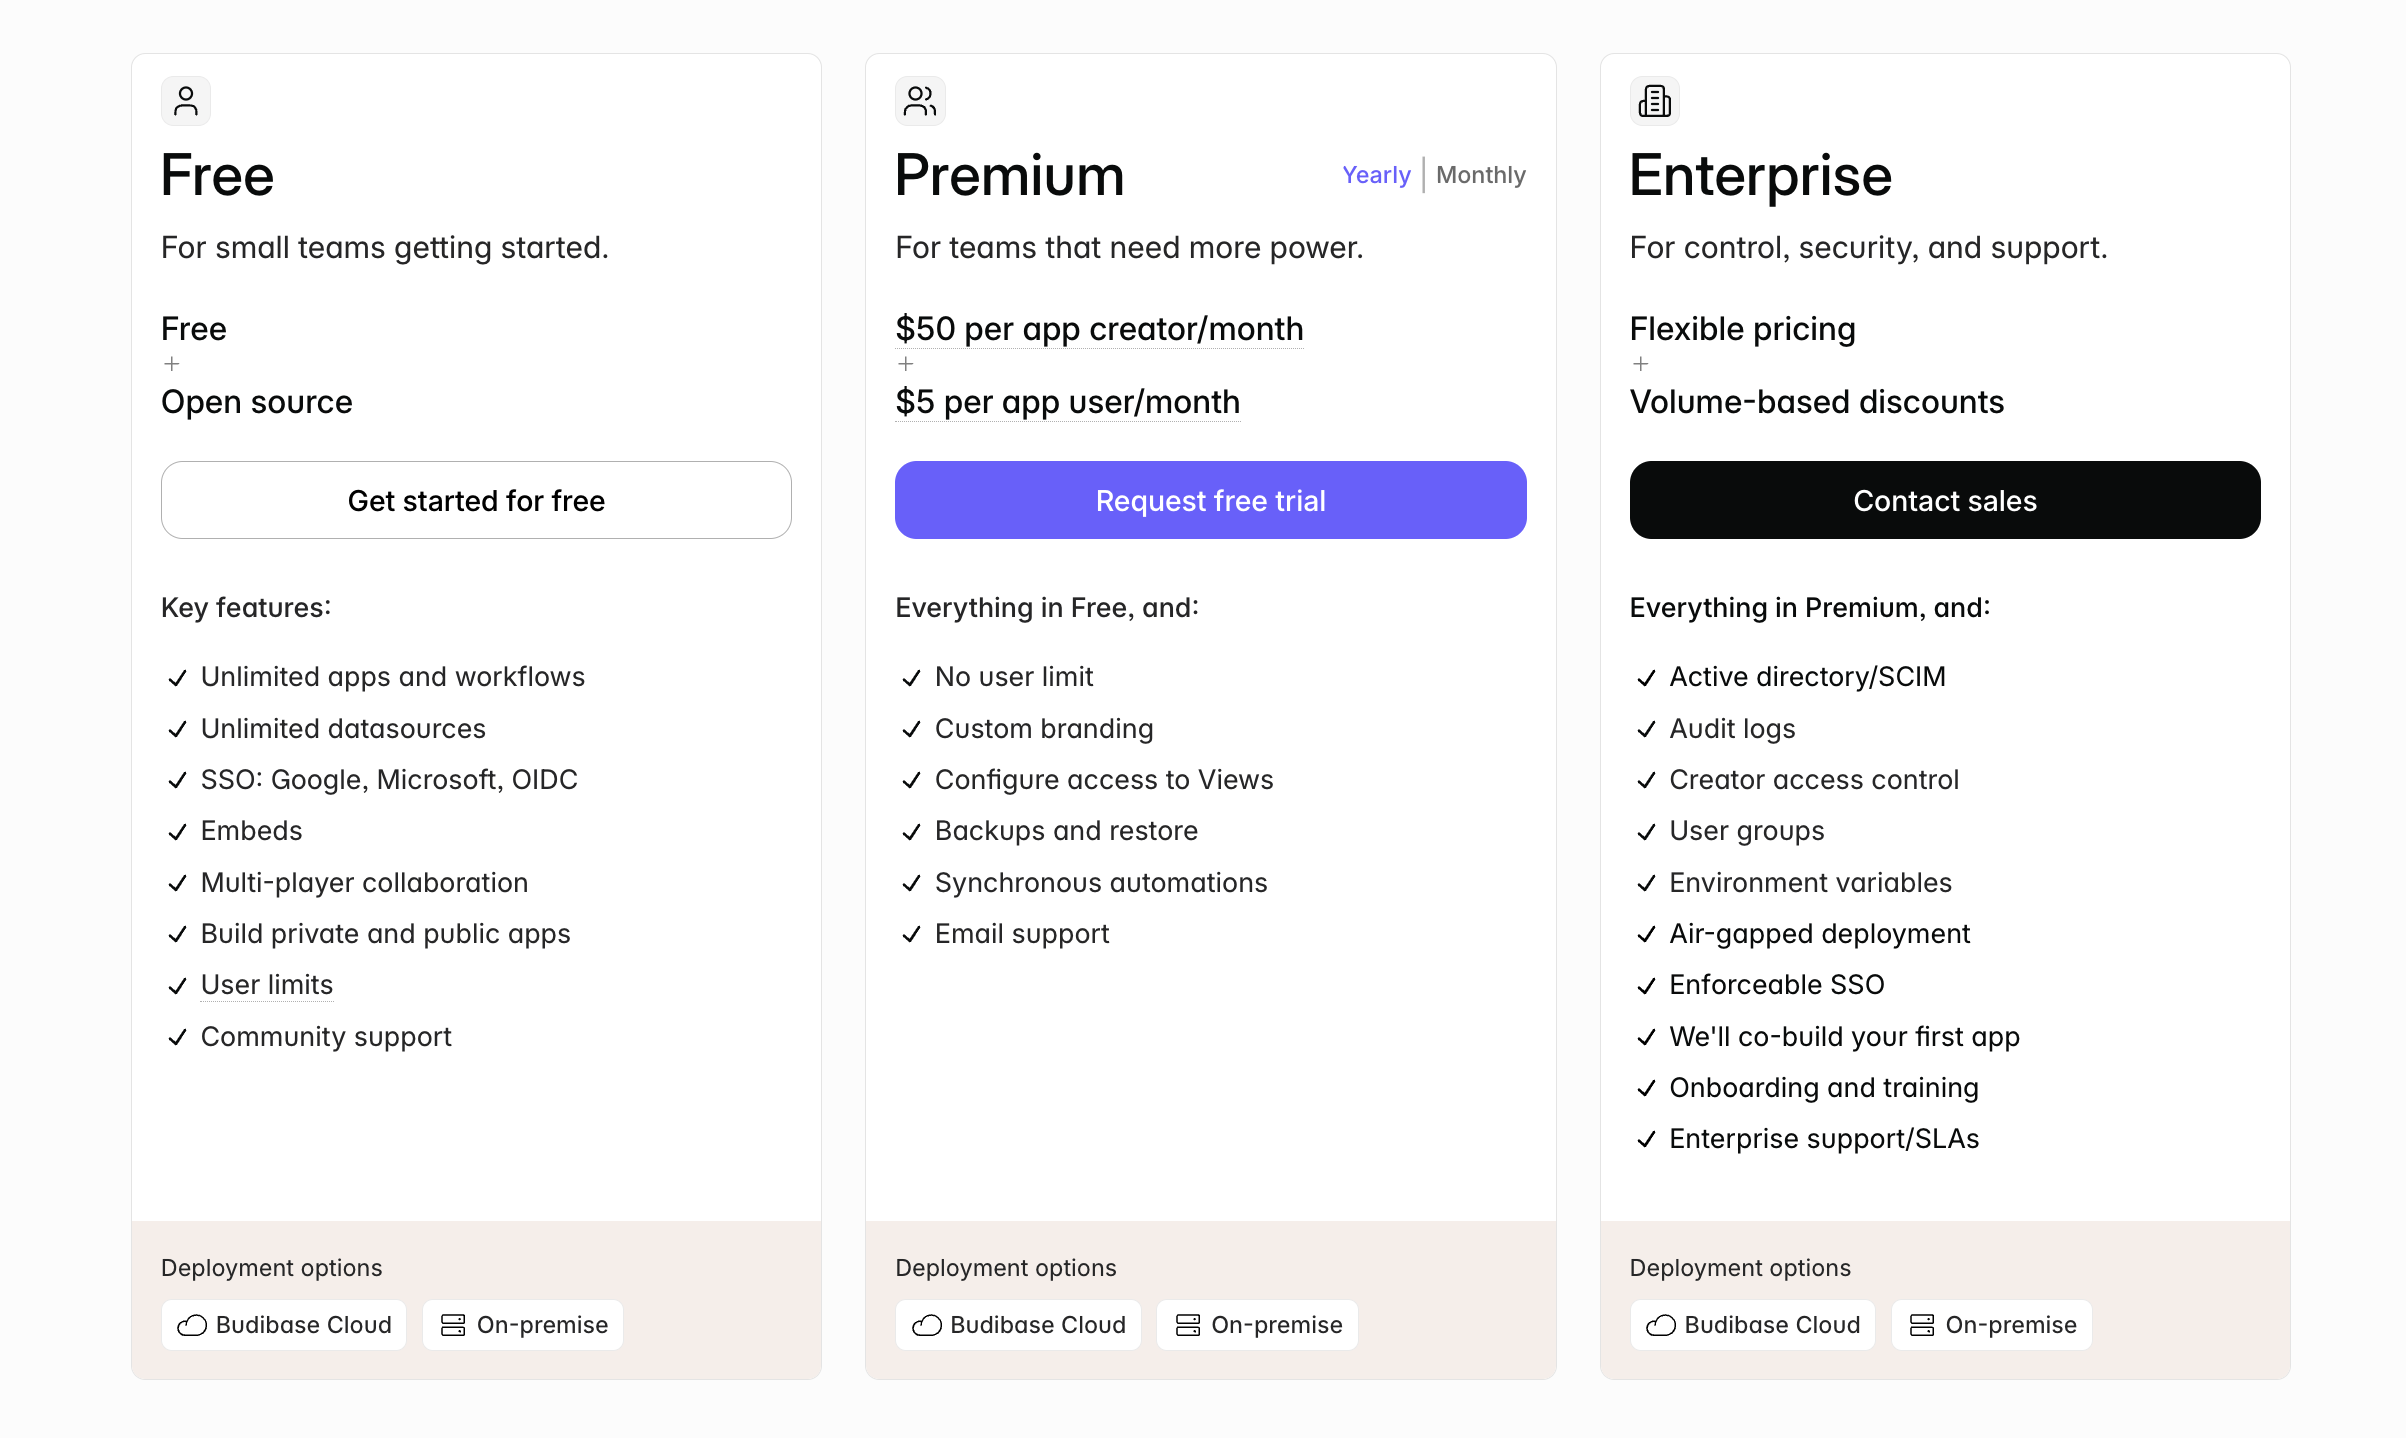The image size is (2406, 1438).
Task: Switch Premium billing to Monthly
Action: point(1481,175)
